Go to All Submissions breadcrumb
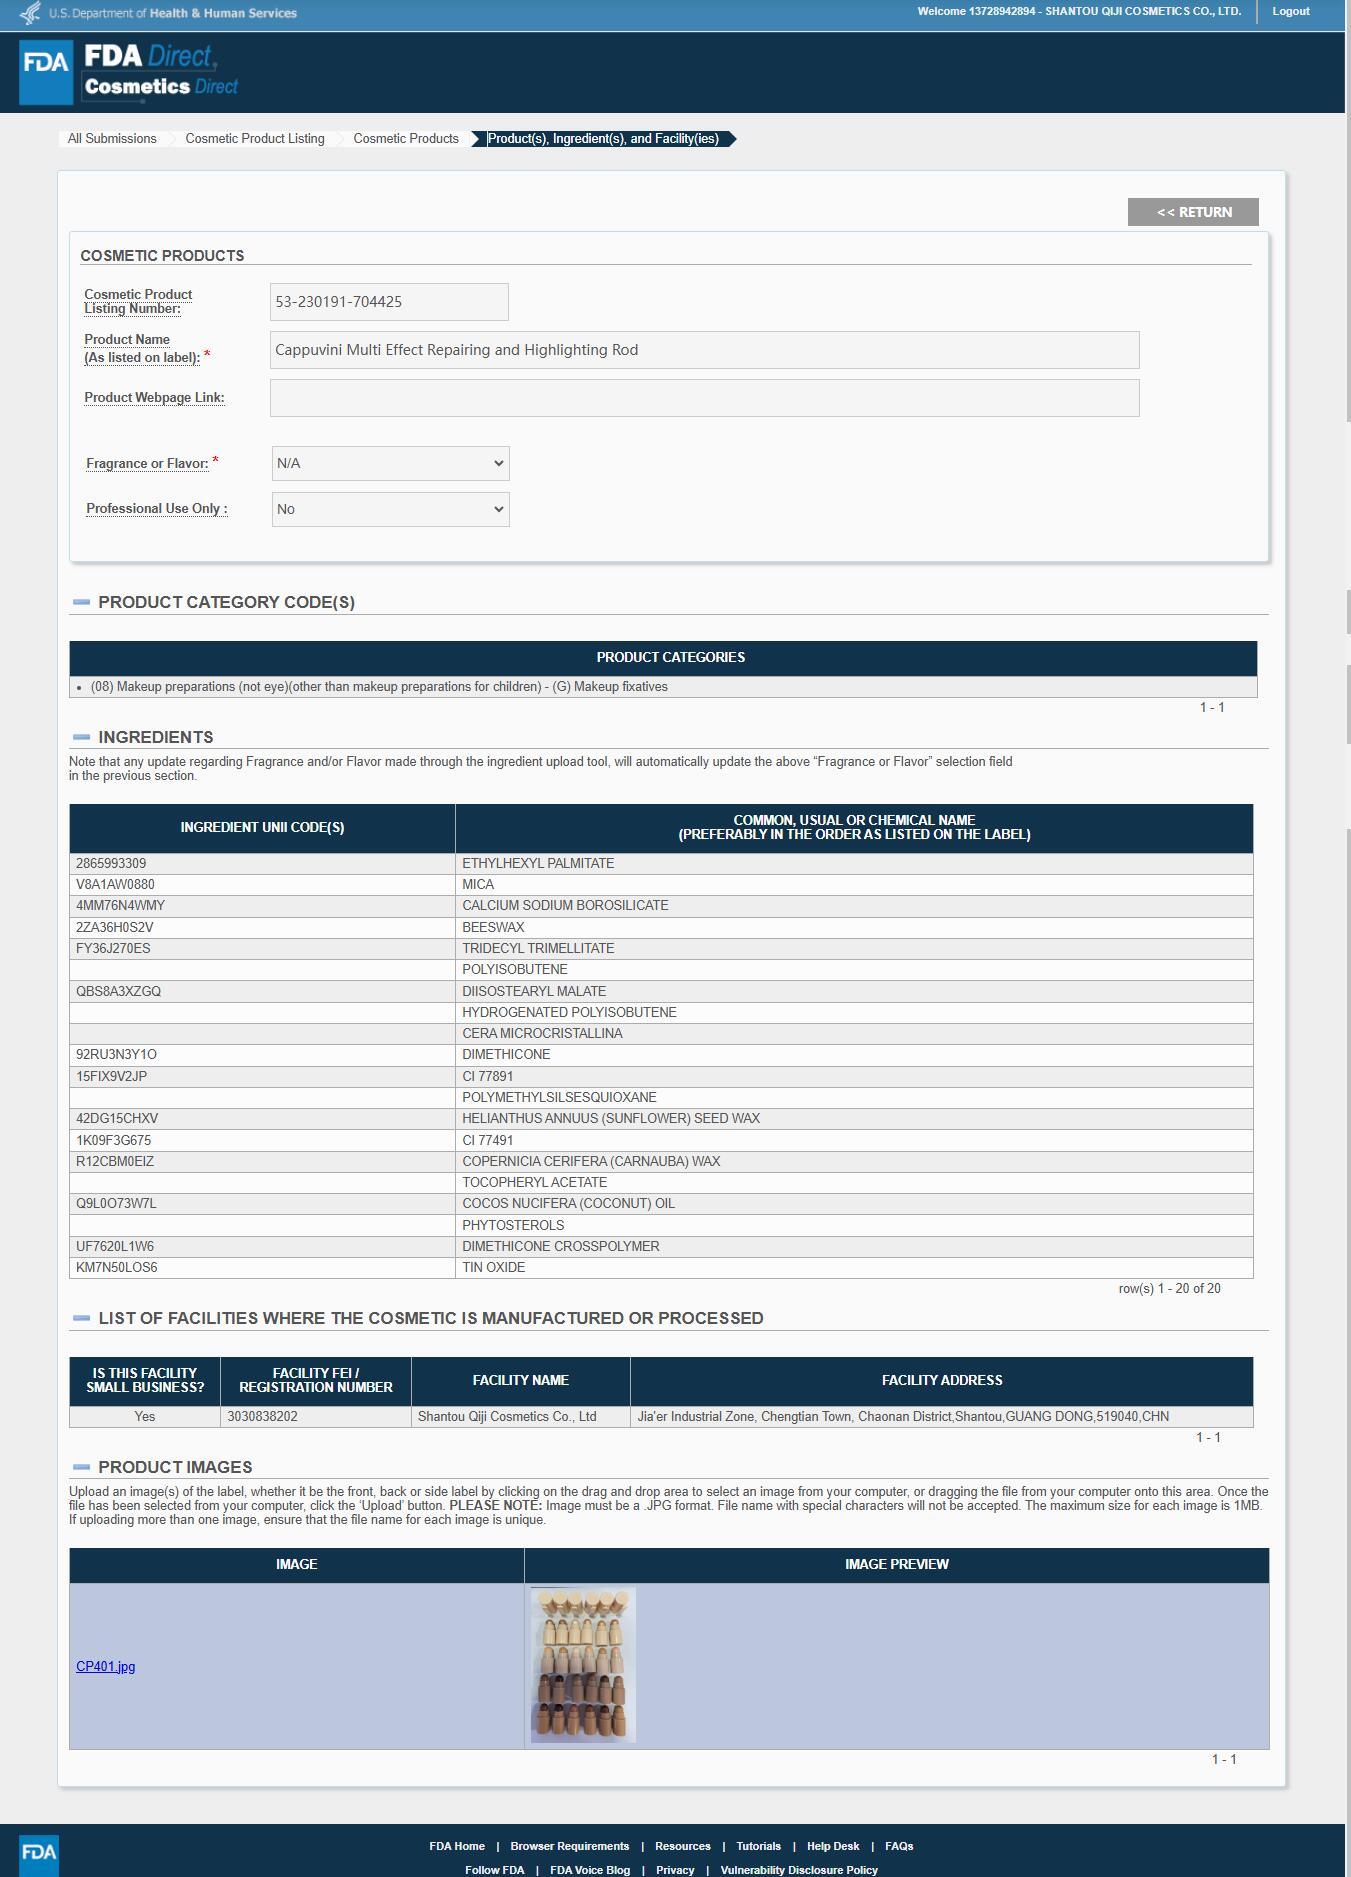Screen dimensions: 1351x1877 click(x=112, y=139)
